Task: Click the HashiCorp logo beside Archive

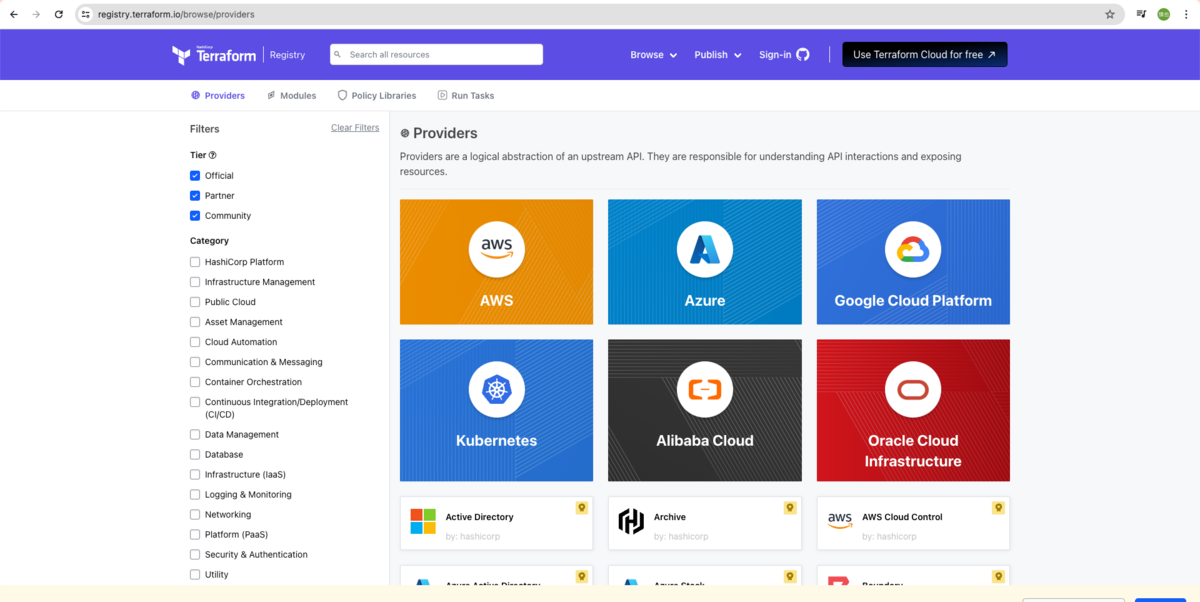Action: click(631, 521)
